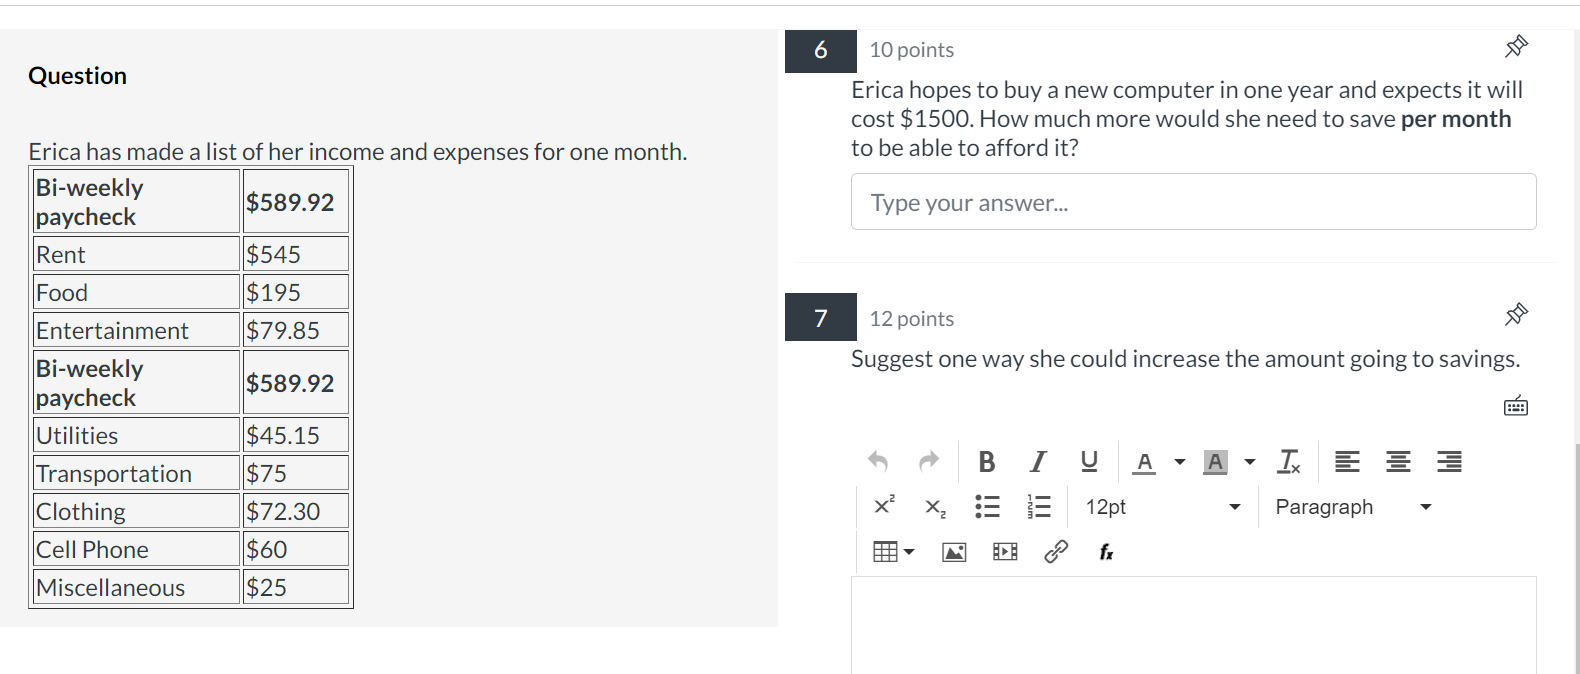Insert a media/video element
1580x674 pixels.
pos(1004,551)
